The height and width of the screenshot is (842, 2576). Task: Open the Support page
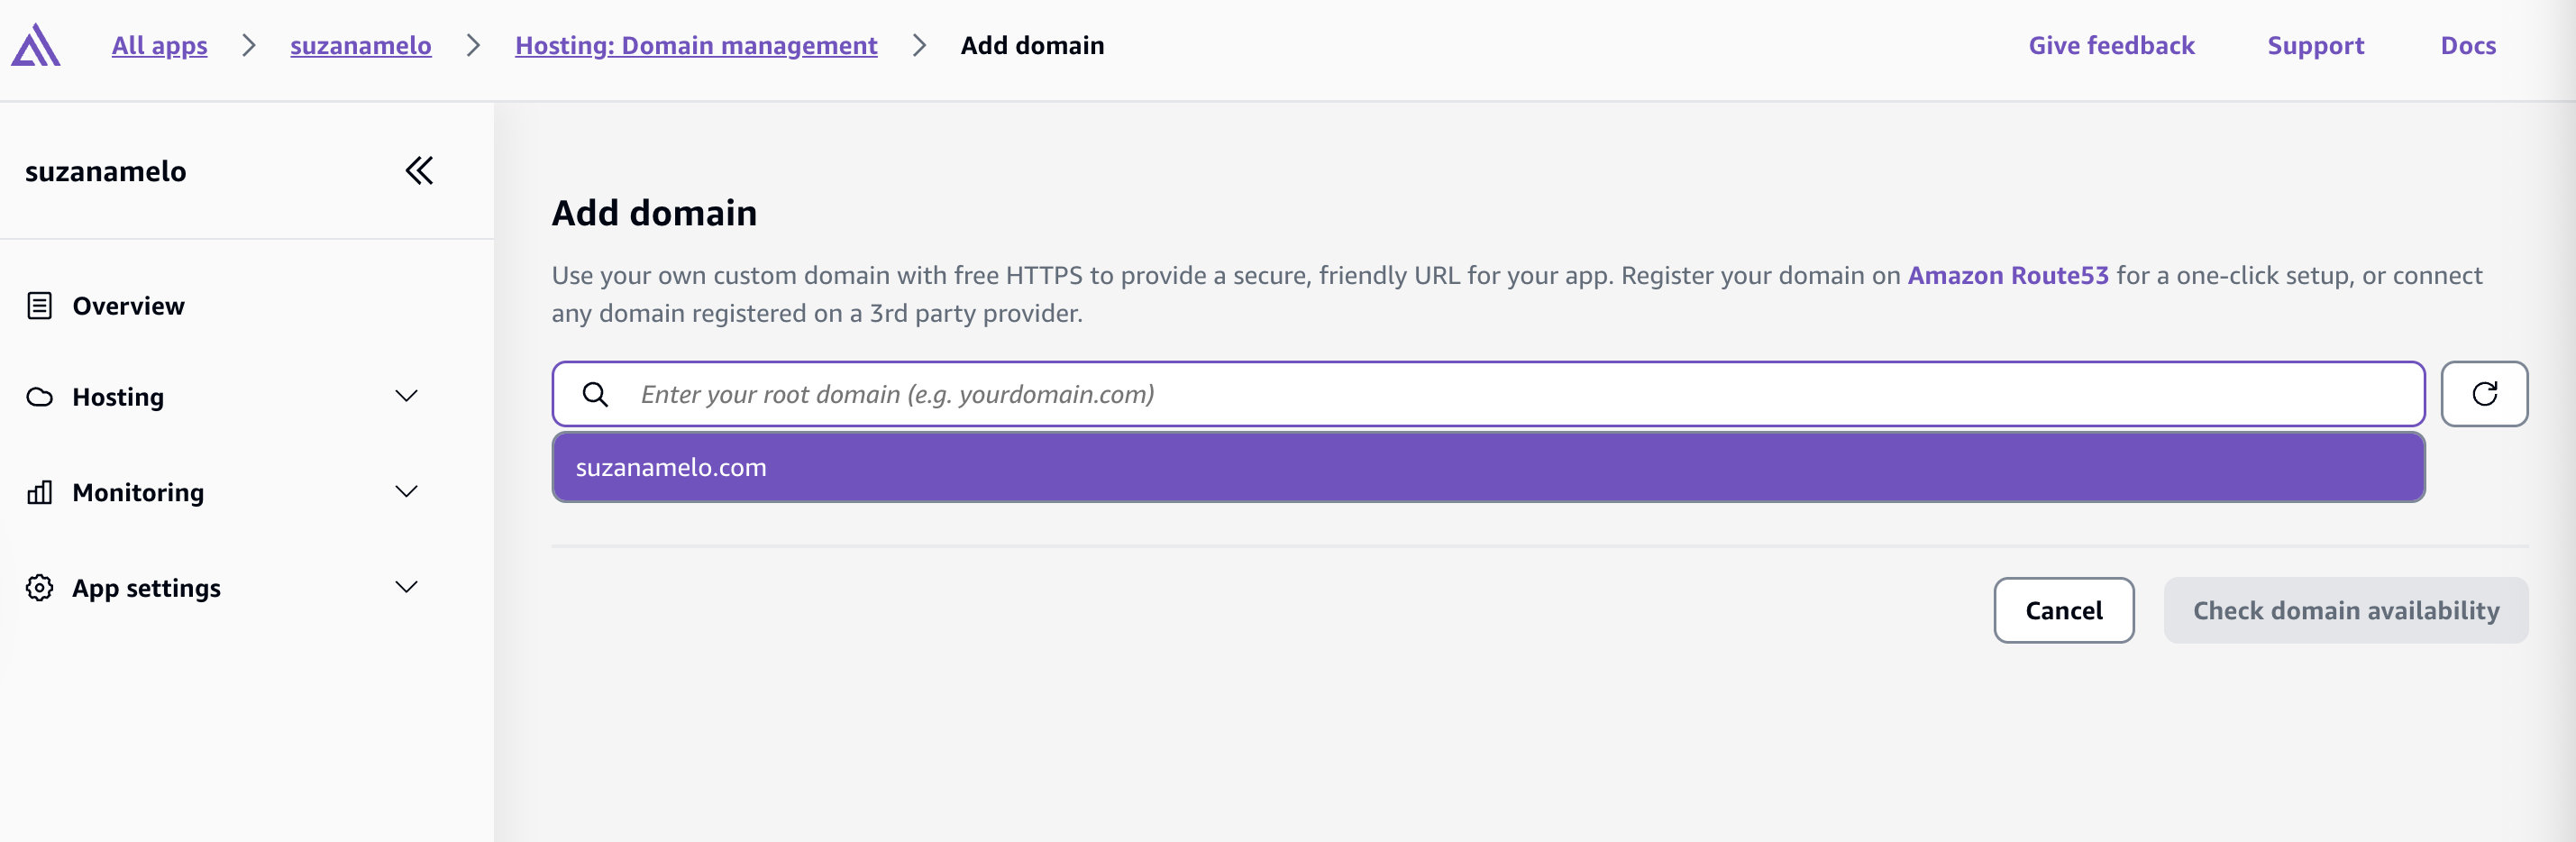pyautogui.click(x=2316, y=45)
